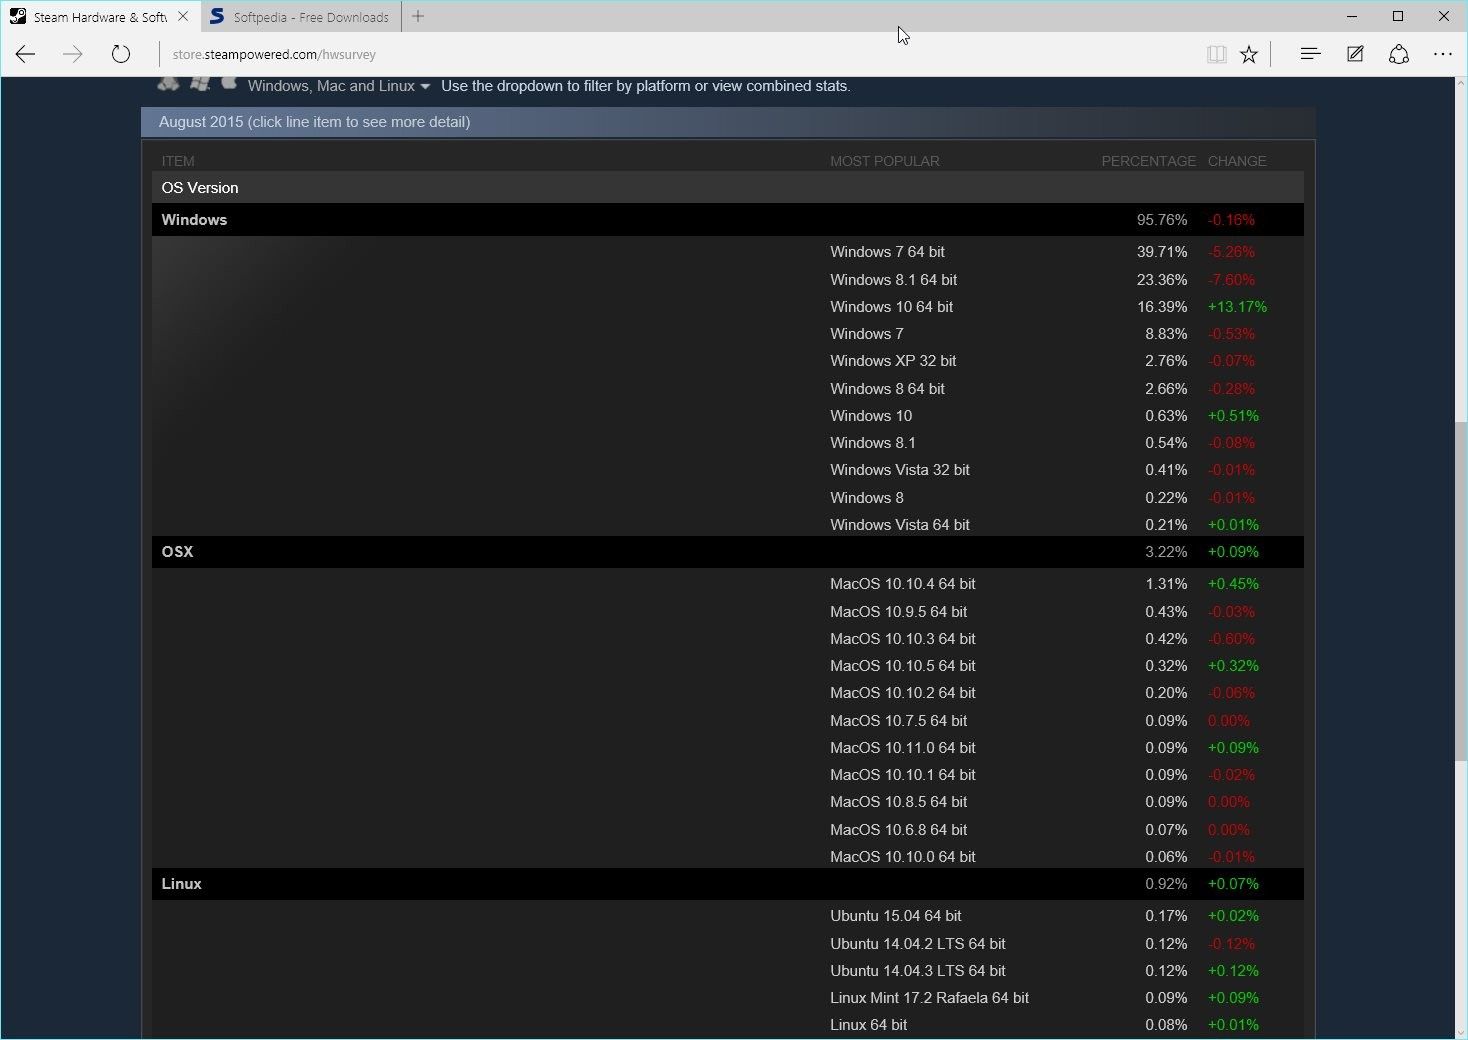Add page to favorites star icon
The height and width of the screenshot is (1040, 1468).
click(1249, 55)
